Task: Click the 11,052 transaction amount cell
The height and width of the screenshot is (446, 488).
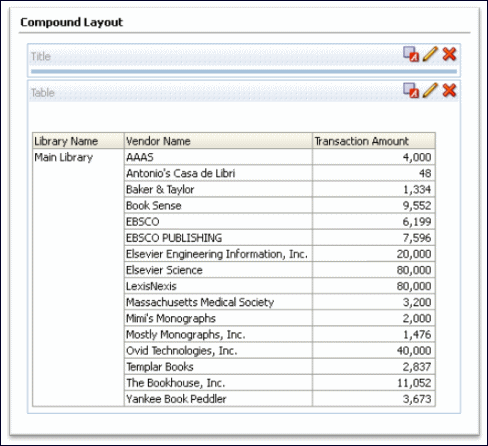Action: click(x=374, y=383)
